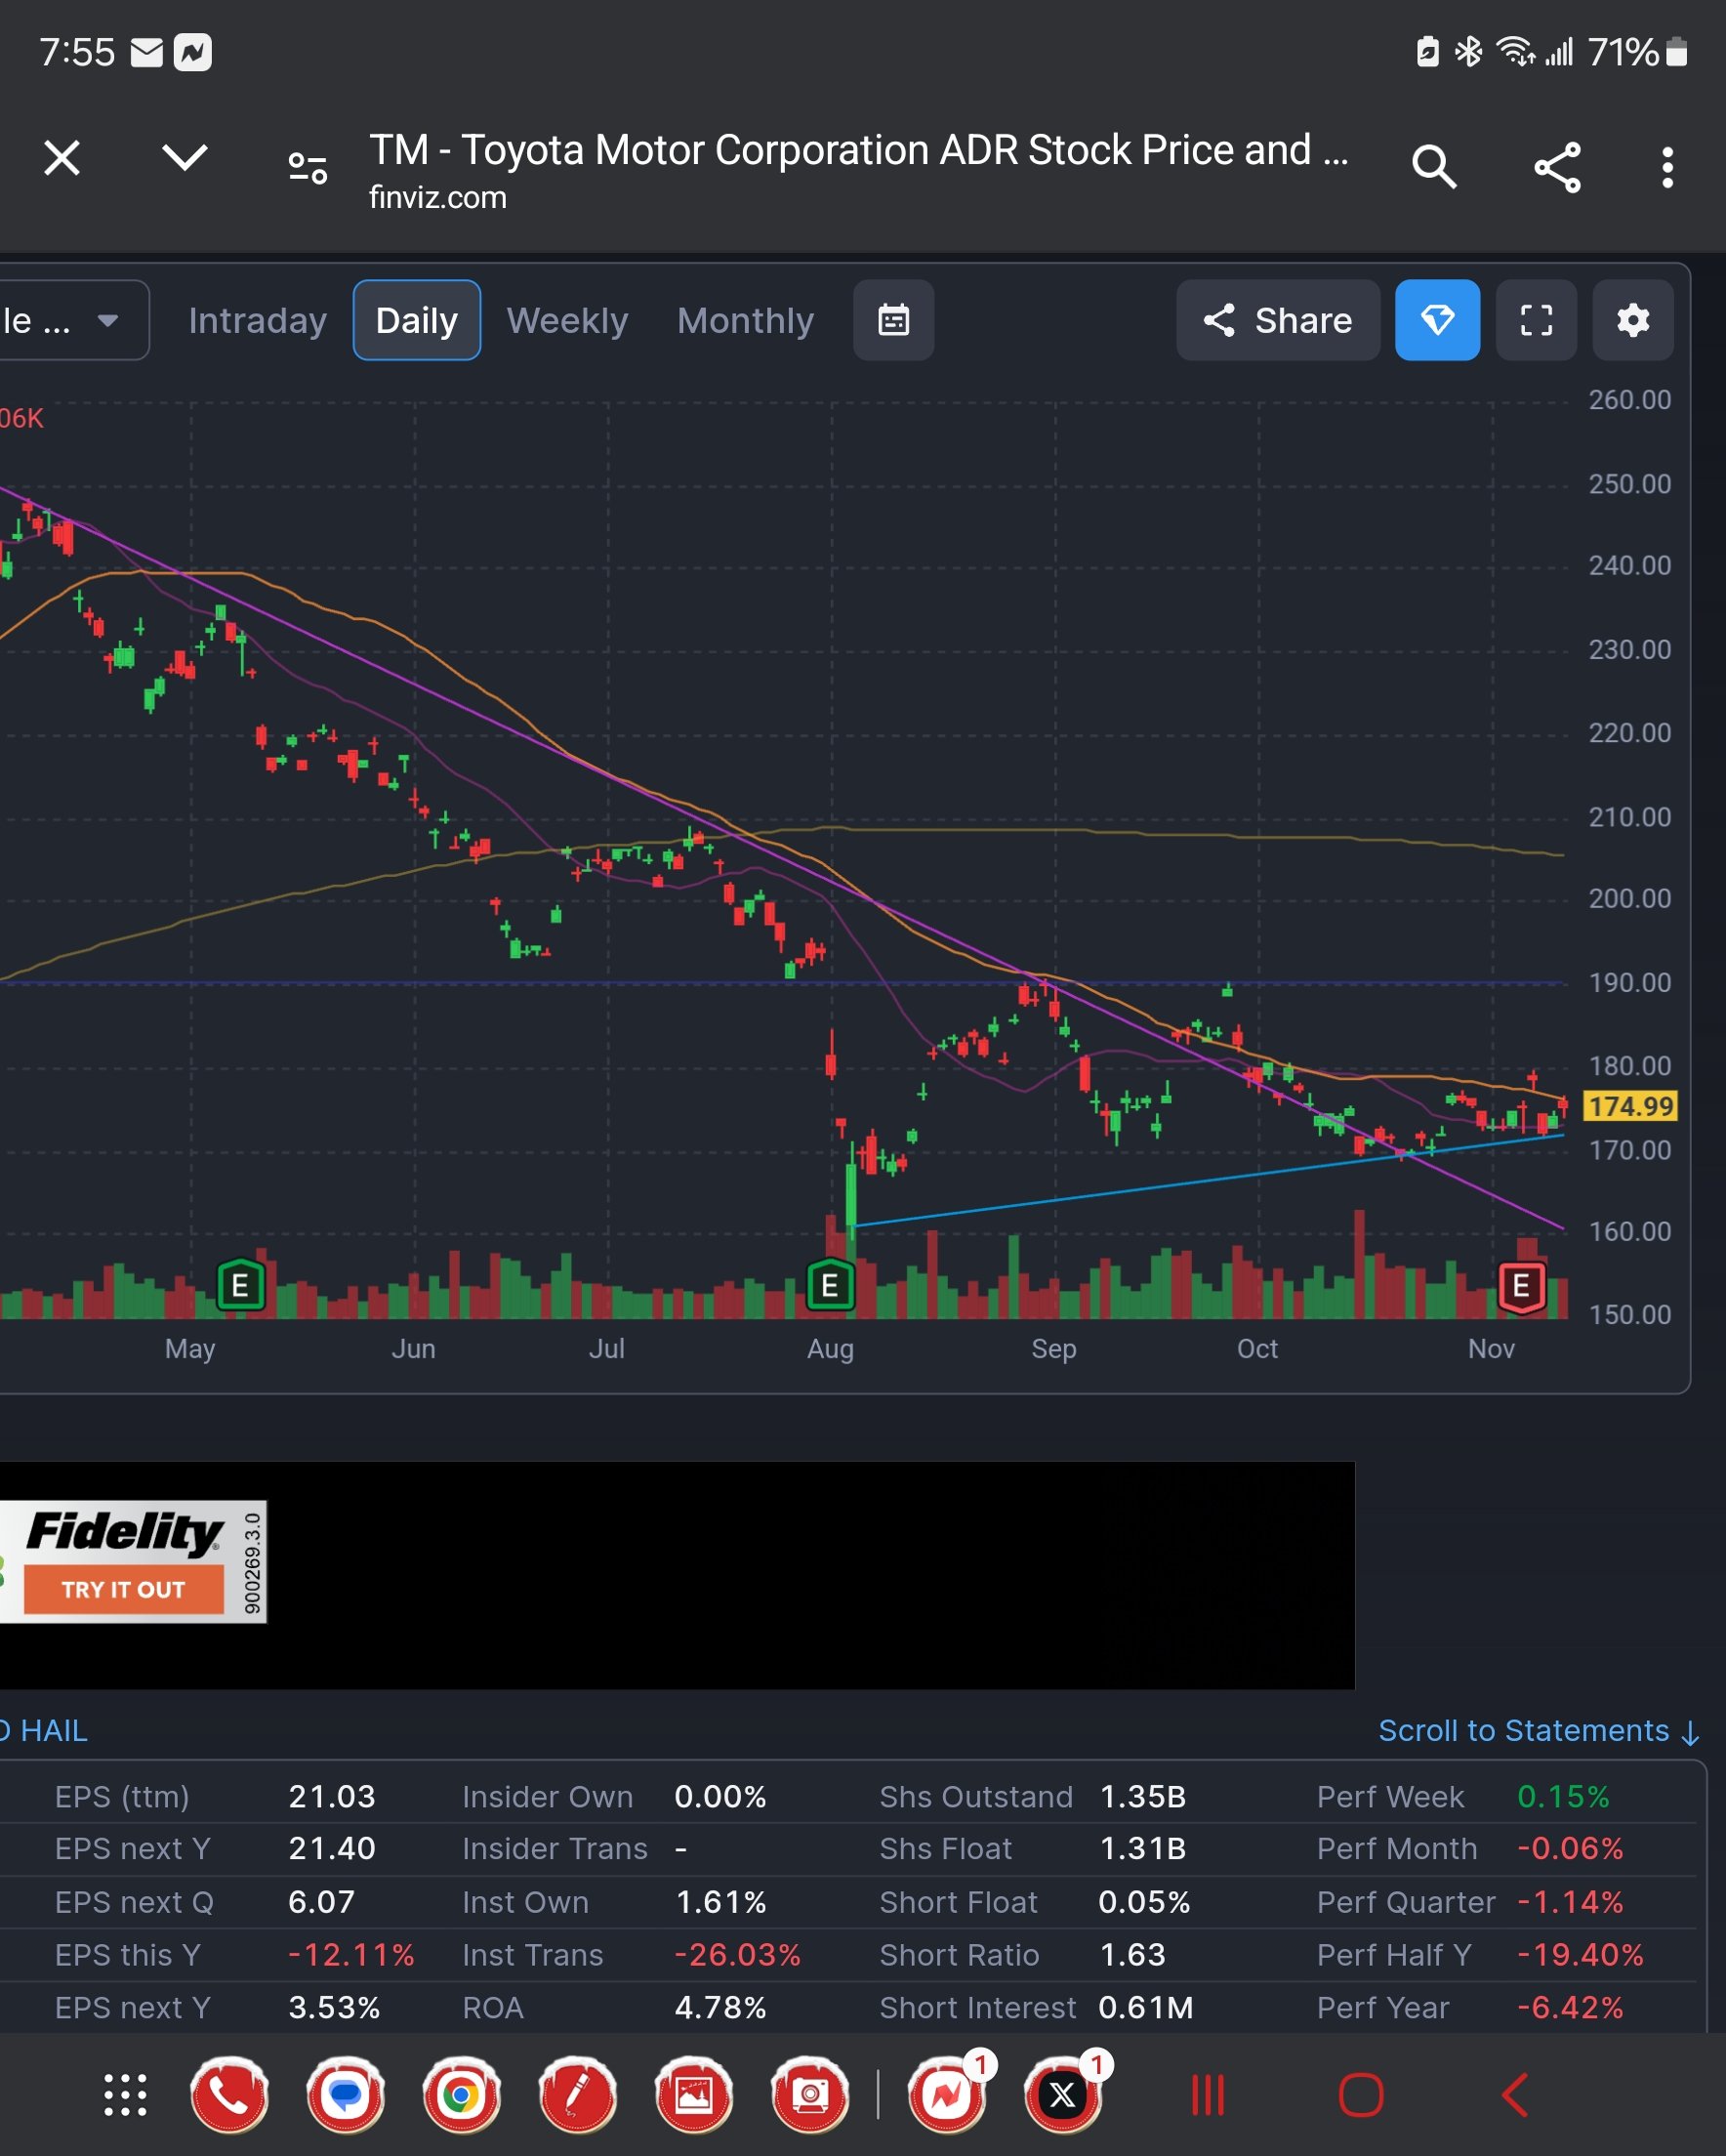Tap the recent apps navigation button

(x=1207, y=2095)
